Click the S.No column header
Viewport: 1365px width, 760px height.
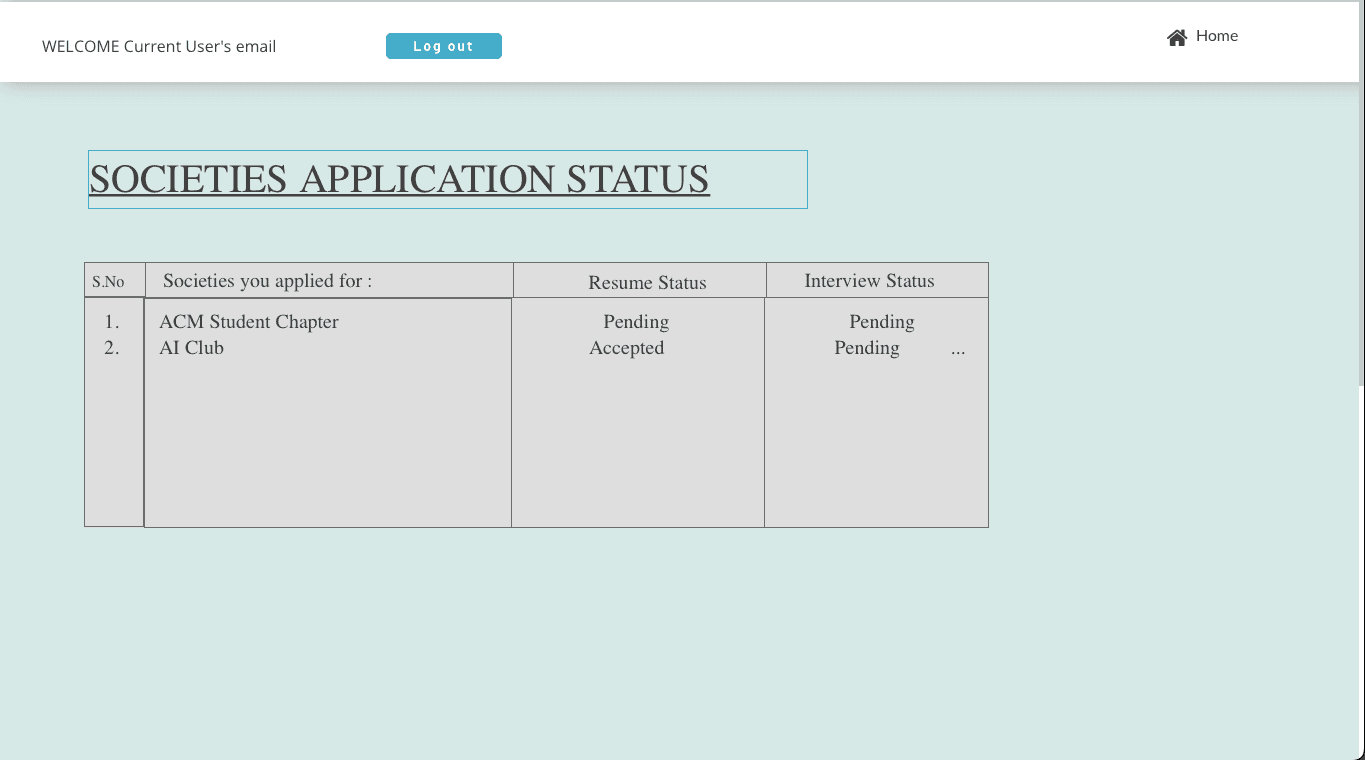point(115,280)
